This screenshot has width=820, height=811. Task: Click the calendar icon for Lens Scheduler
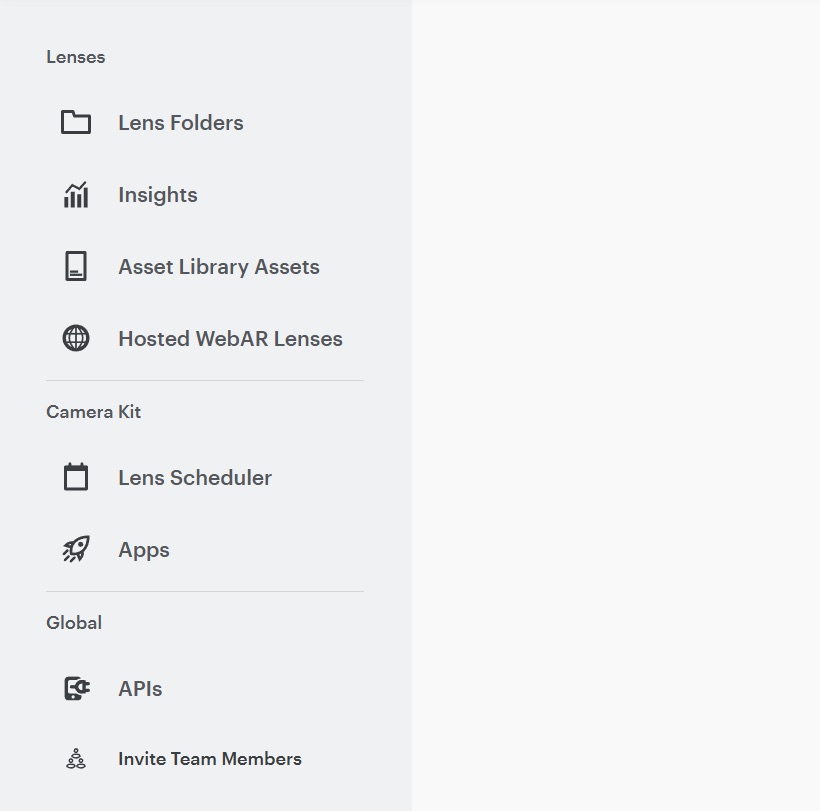[76, 476]
